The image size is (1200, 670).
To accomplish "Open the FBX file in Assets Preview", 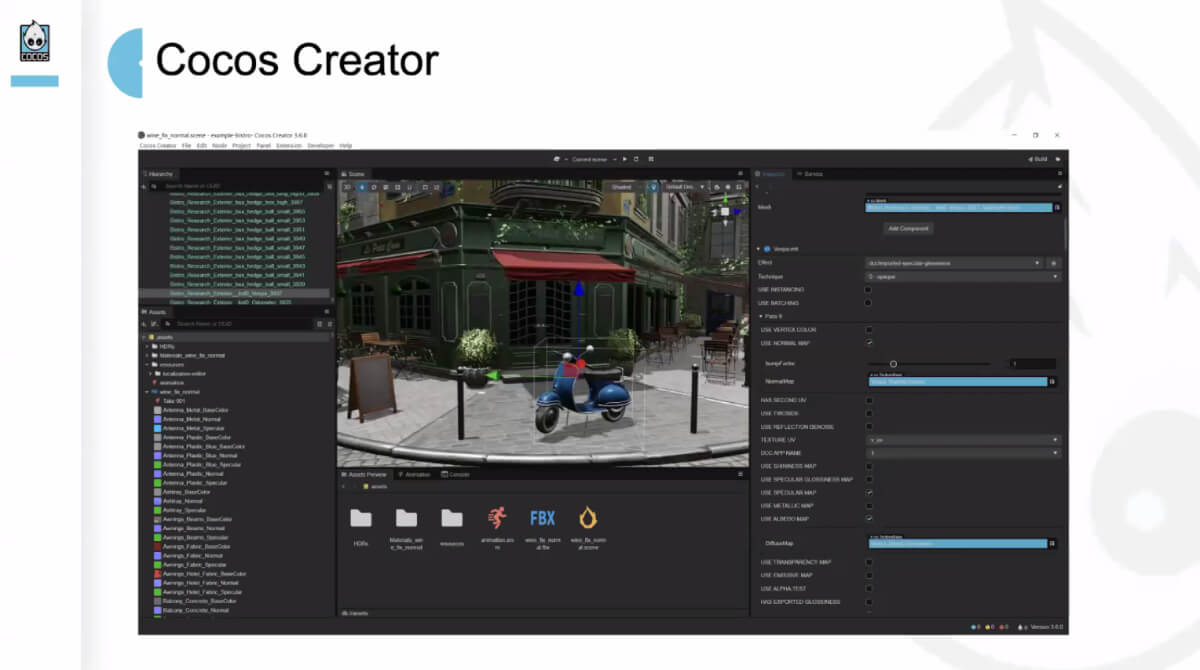I will point(542,518).
